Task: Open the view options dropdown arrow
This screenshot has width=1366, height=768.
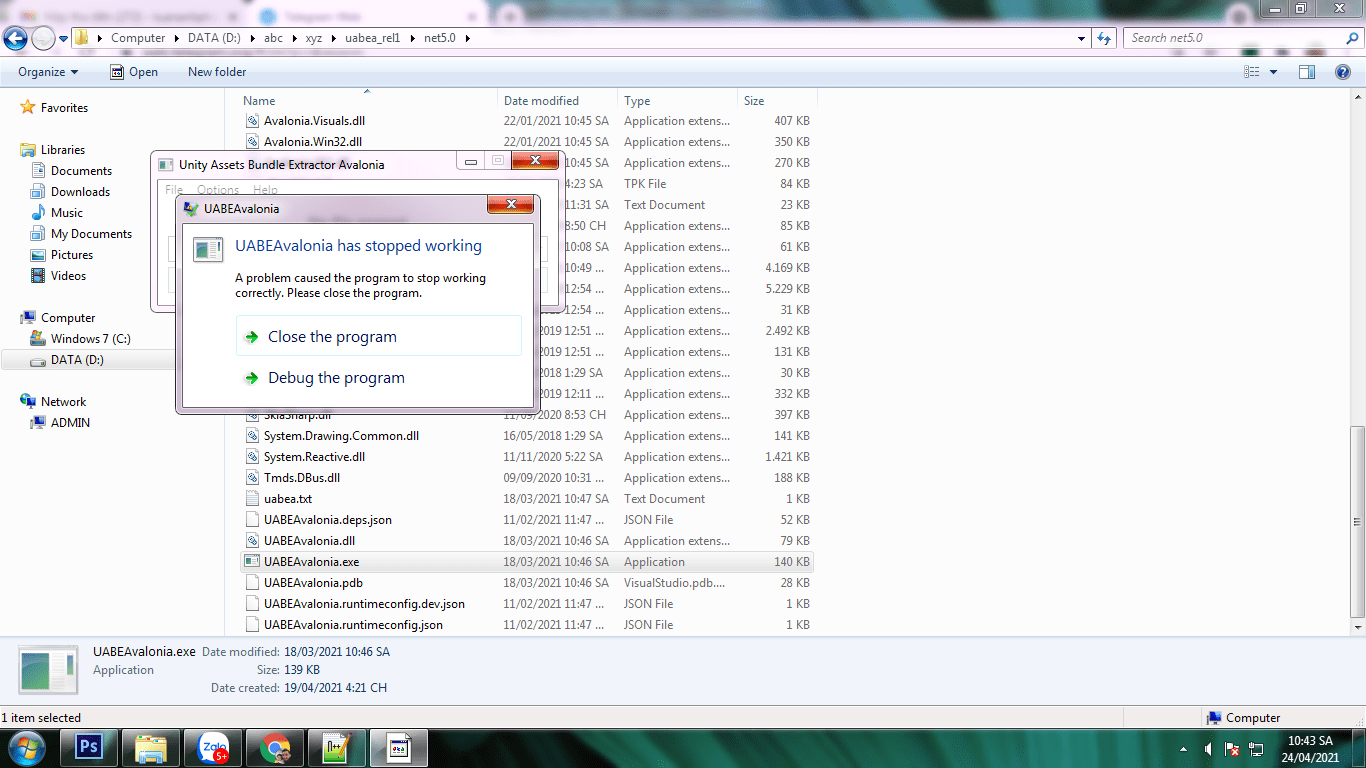Action: [1273, 72]
